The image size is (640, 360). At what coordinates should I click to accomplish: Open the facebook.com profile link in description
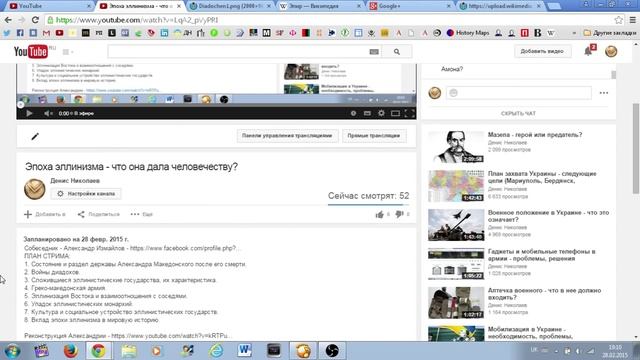point(185,248)
